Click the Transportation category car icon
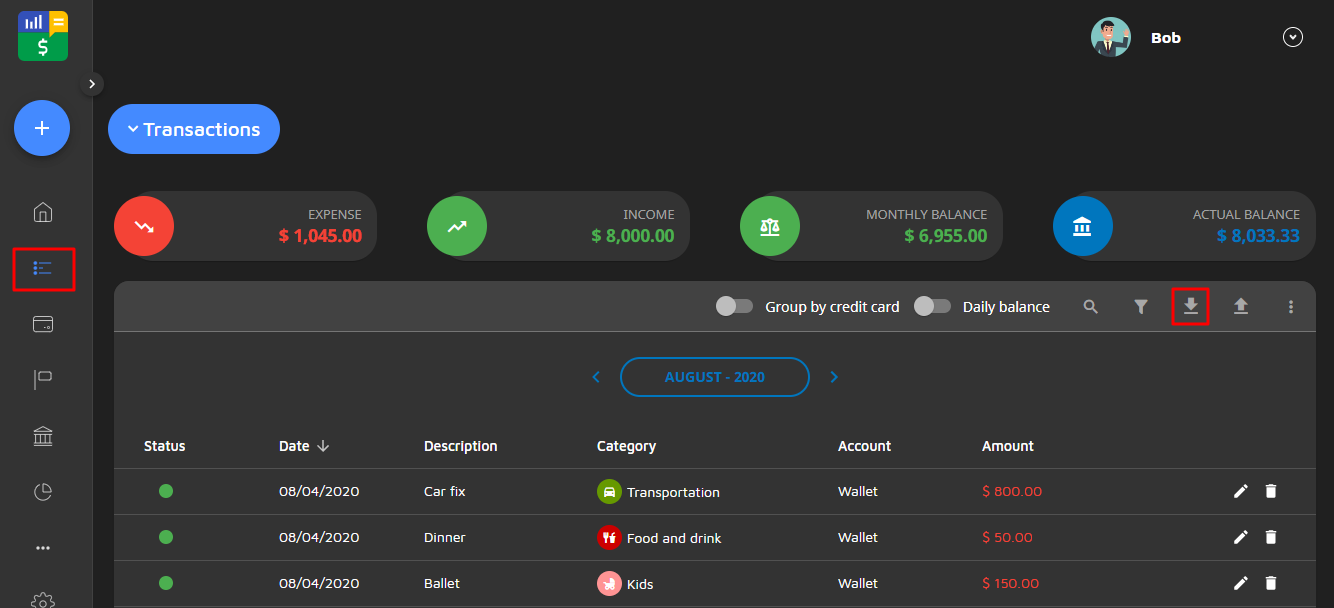Viewport: 1334px width, 608px height. (x=609, y=492)
